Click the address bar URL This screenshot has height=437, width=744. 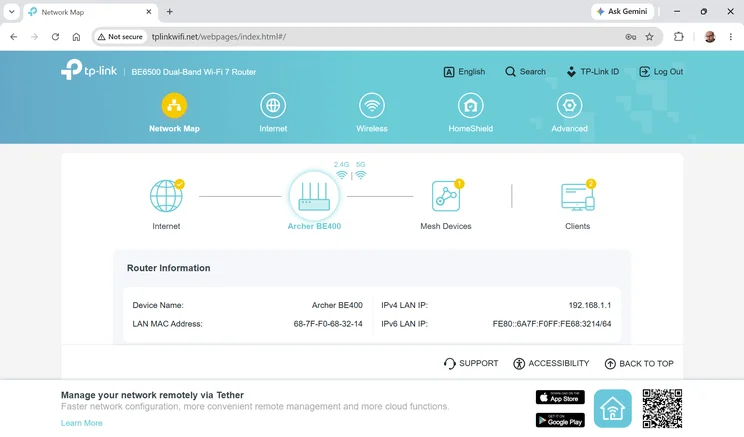[x=219, y=37]
